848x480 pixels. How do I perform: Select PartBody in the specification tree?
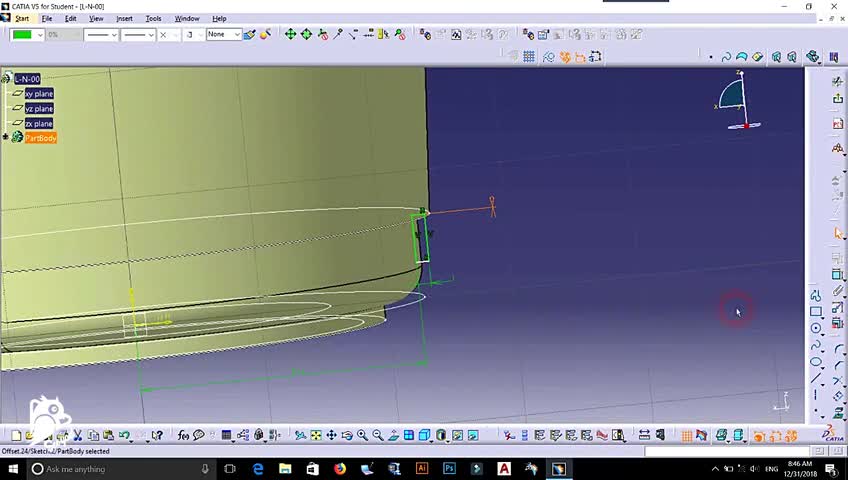[41, 138]
